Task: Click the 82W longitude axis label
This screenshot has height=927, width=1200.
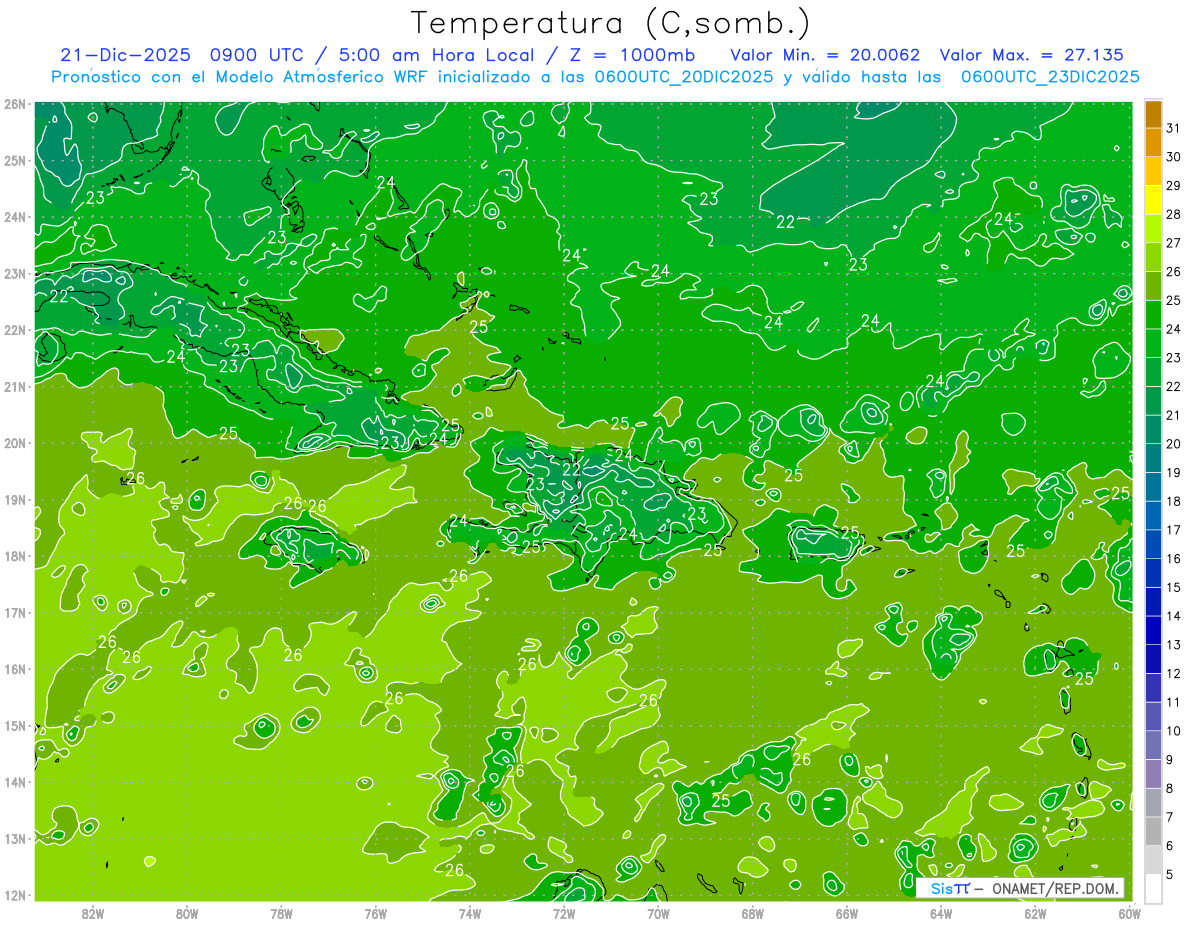Action: [x=92, y=913]
